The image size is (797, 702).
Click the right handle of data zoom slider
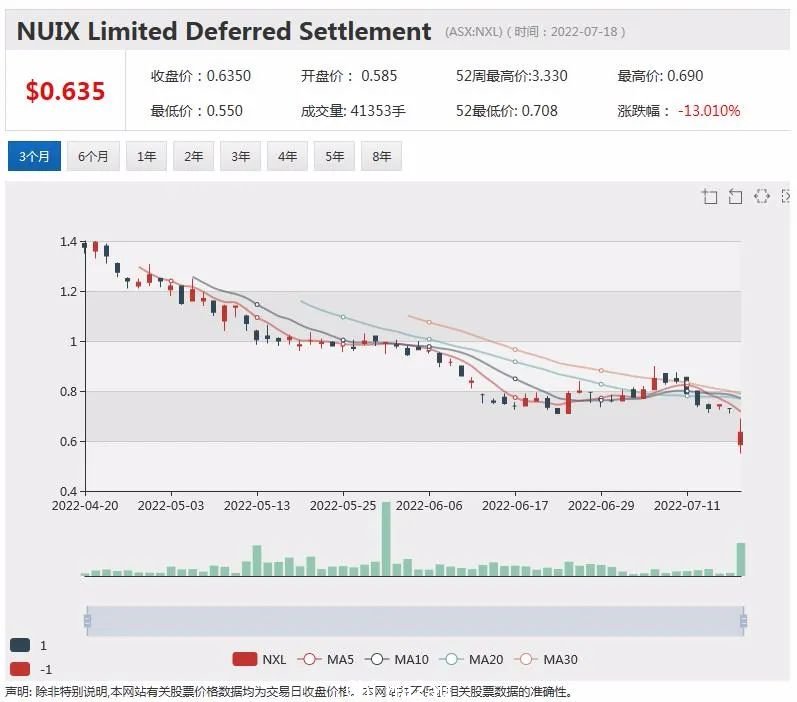point(743,621)
